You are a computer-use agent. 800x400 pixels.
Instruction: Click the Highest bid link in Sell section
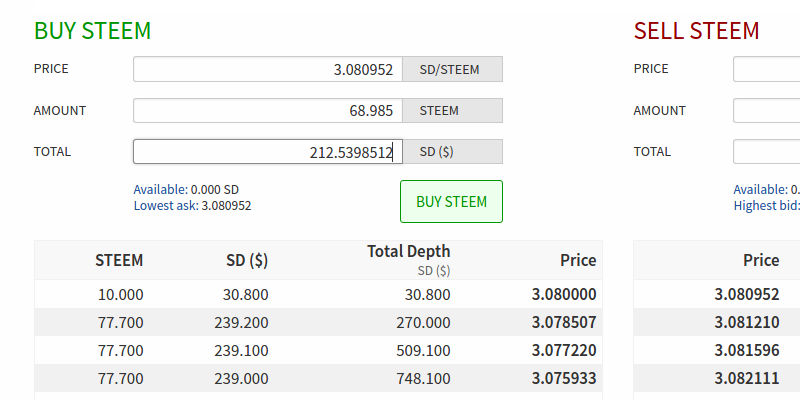pyautogui.click(x=766, y=206)
